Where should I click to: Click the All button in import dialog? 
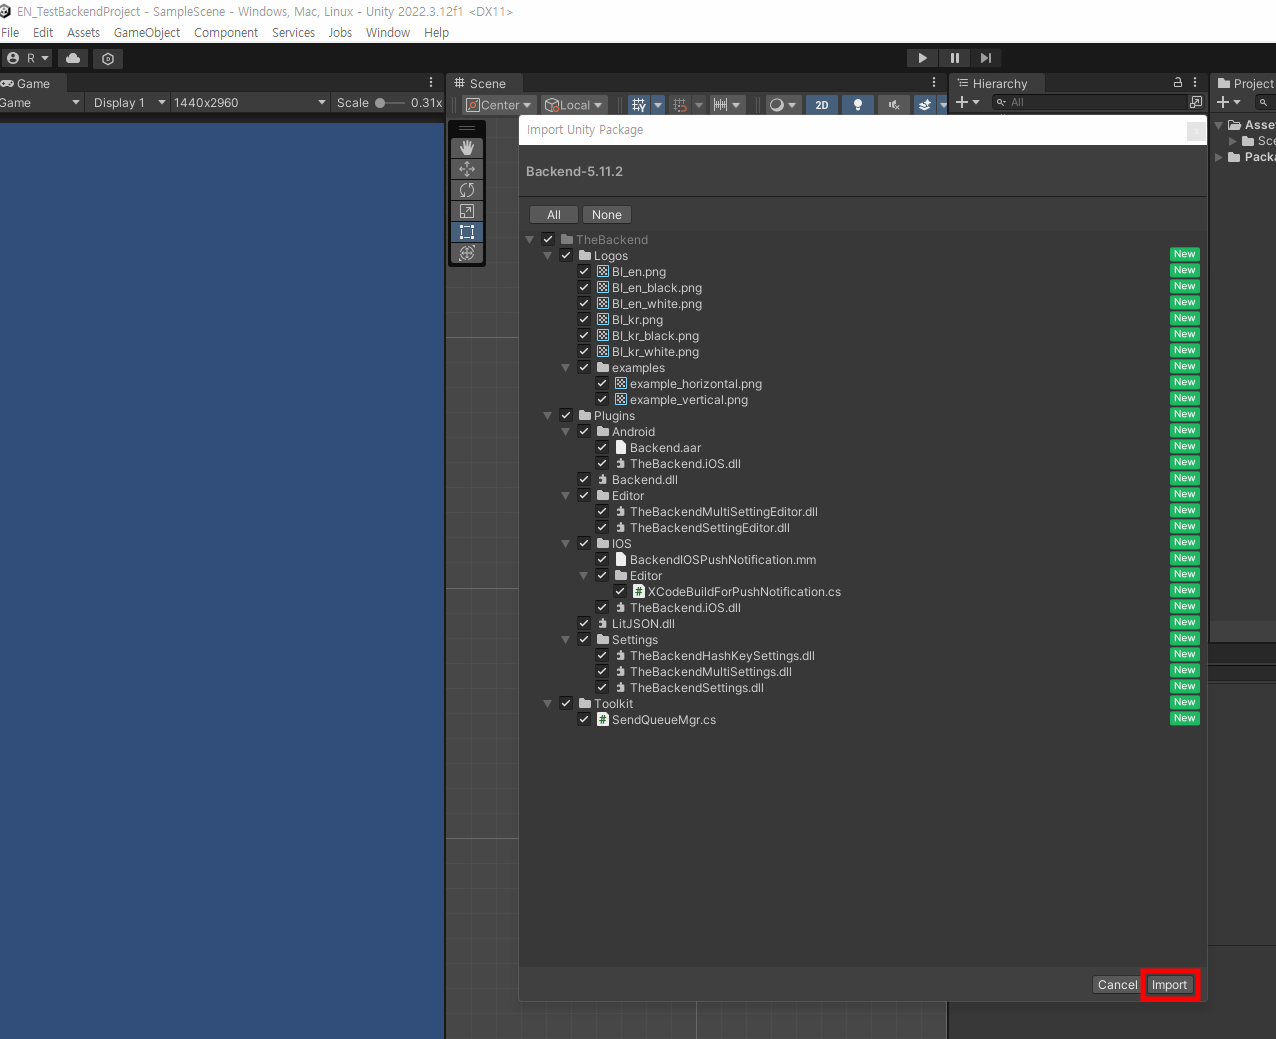(554, 215)
